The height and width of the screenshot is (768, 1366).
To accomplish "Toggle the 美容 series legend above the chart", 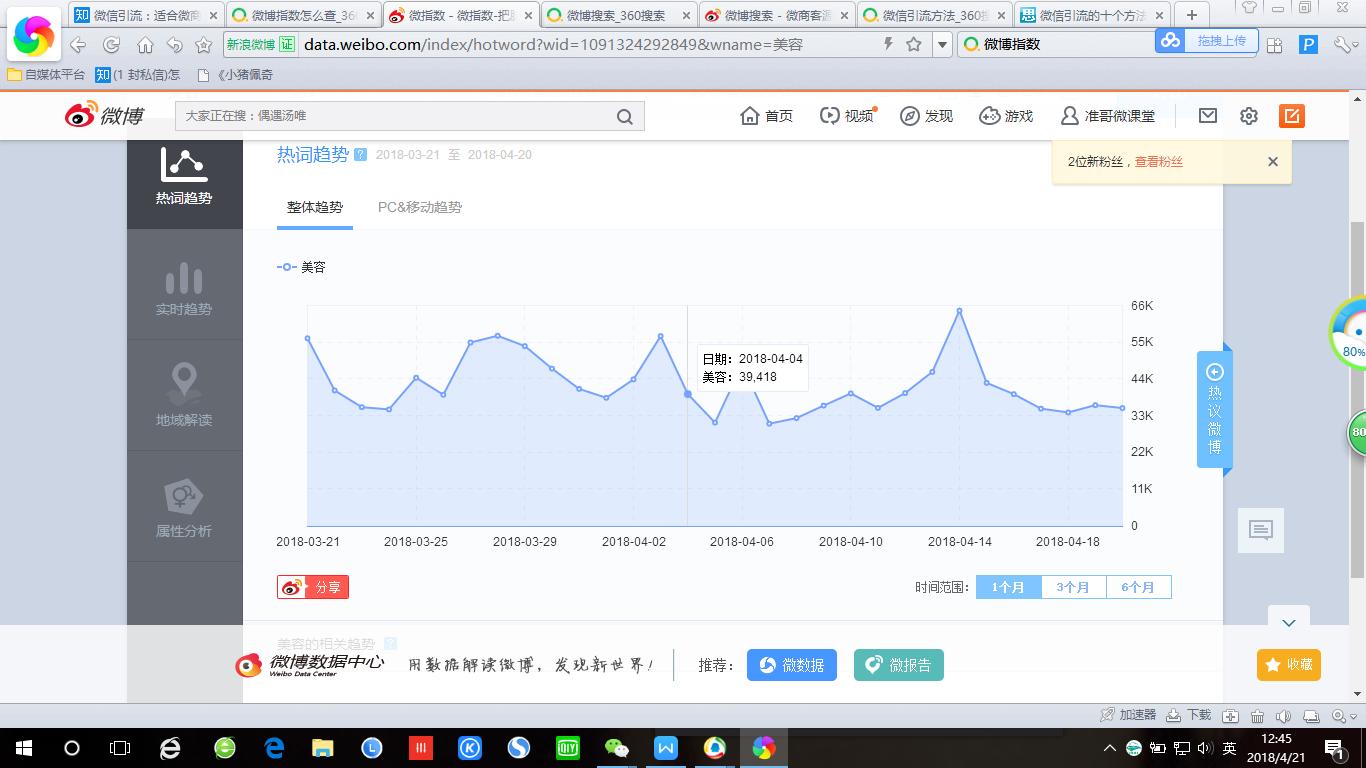I will coord(300,267).
